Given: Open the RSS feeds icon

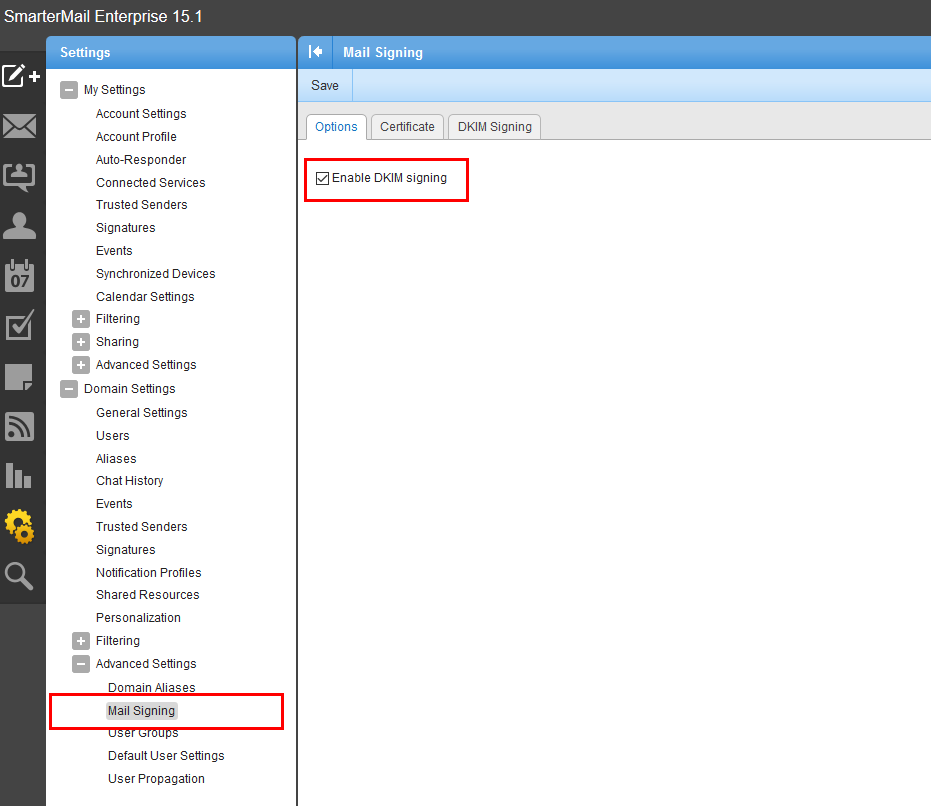Looking at the screenshot, I should point(20,426).
